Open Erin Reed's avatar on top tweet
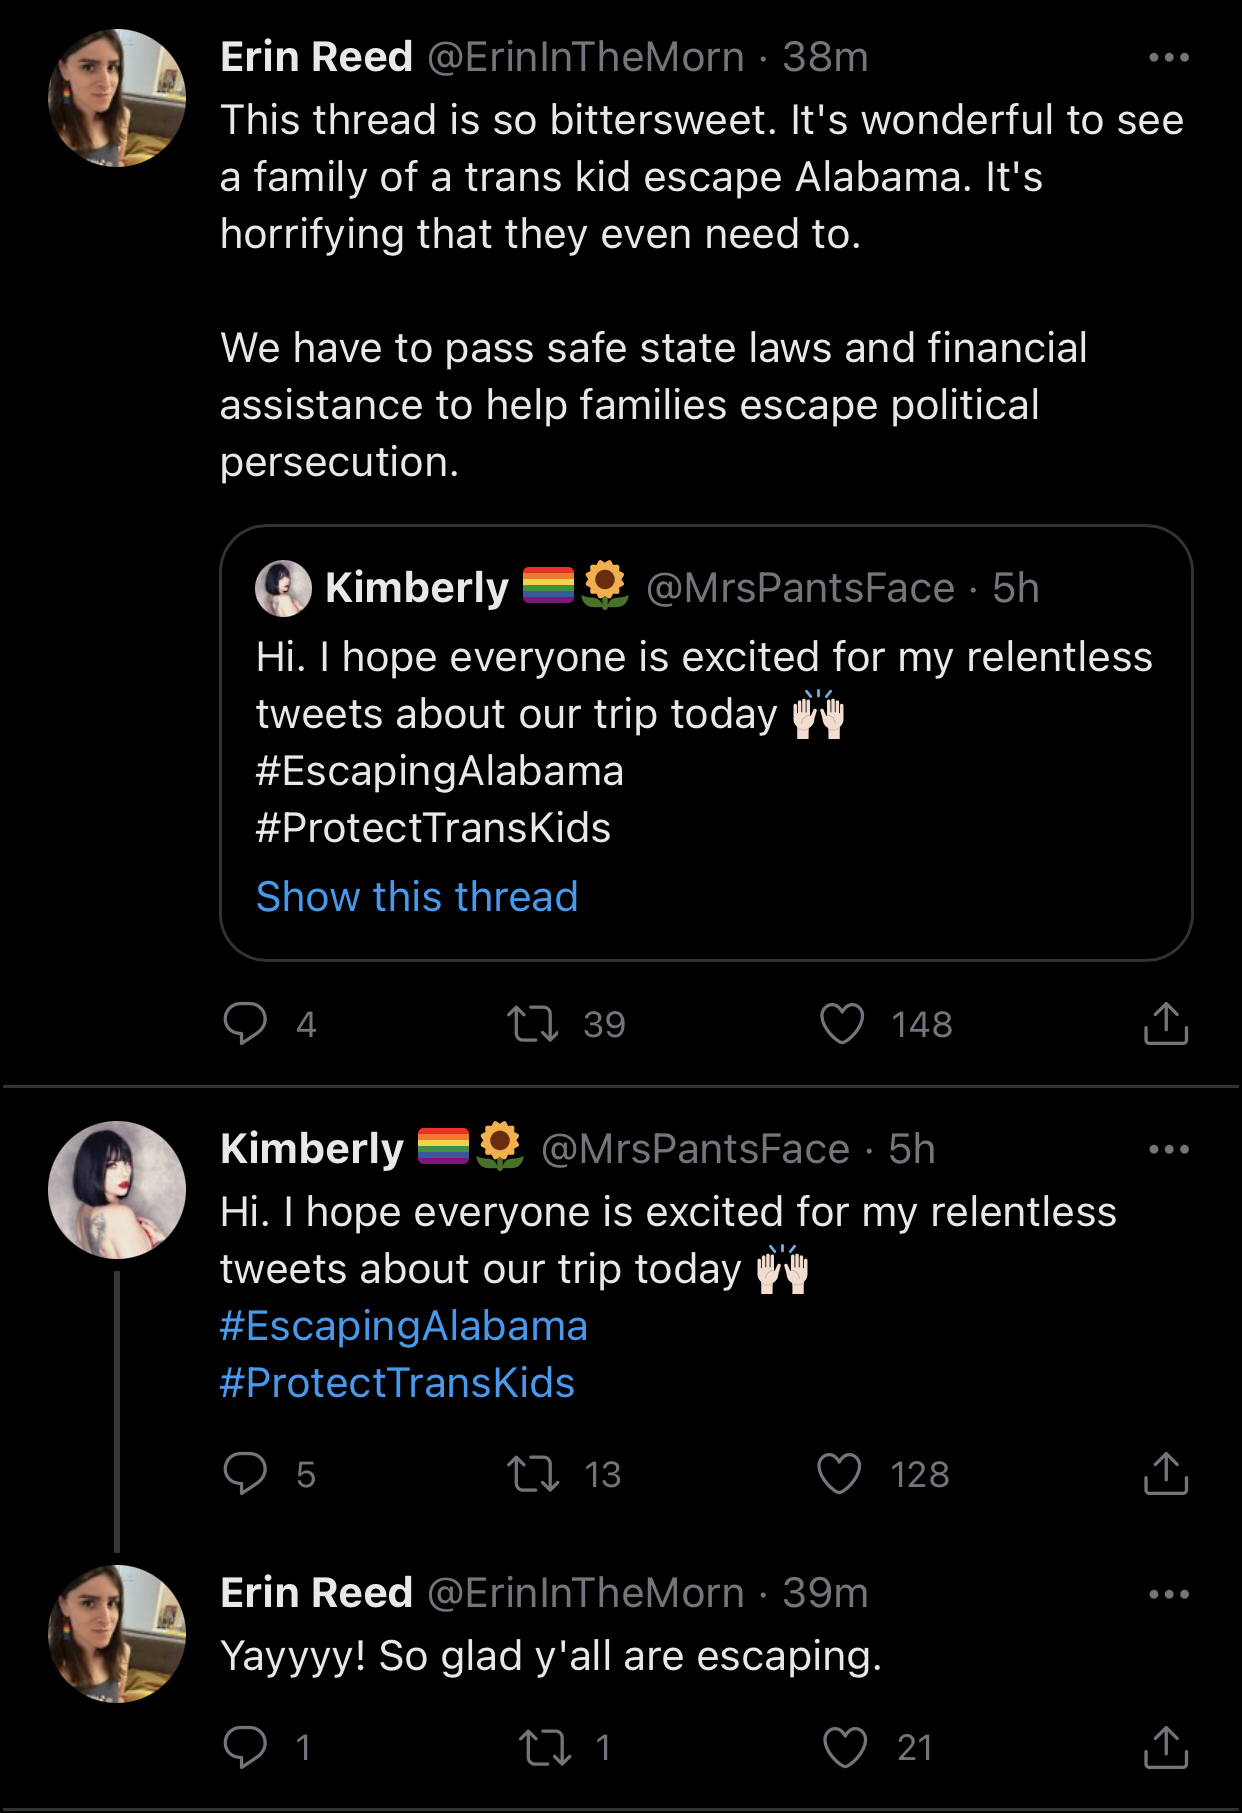This screenshot has height=1813, width=1242. point(117,98)
